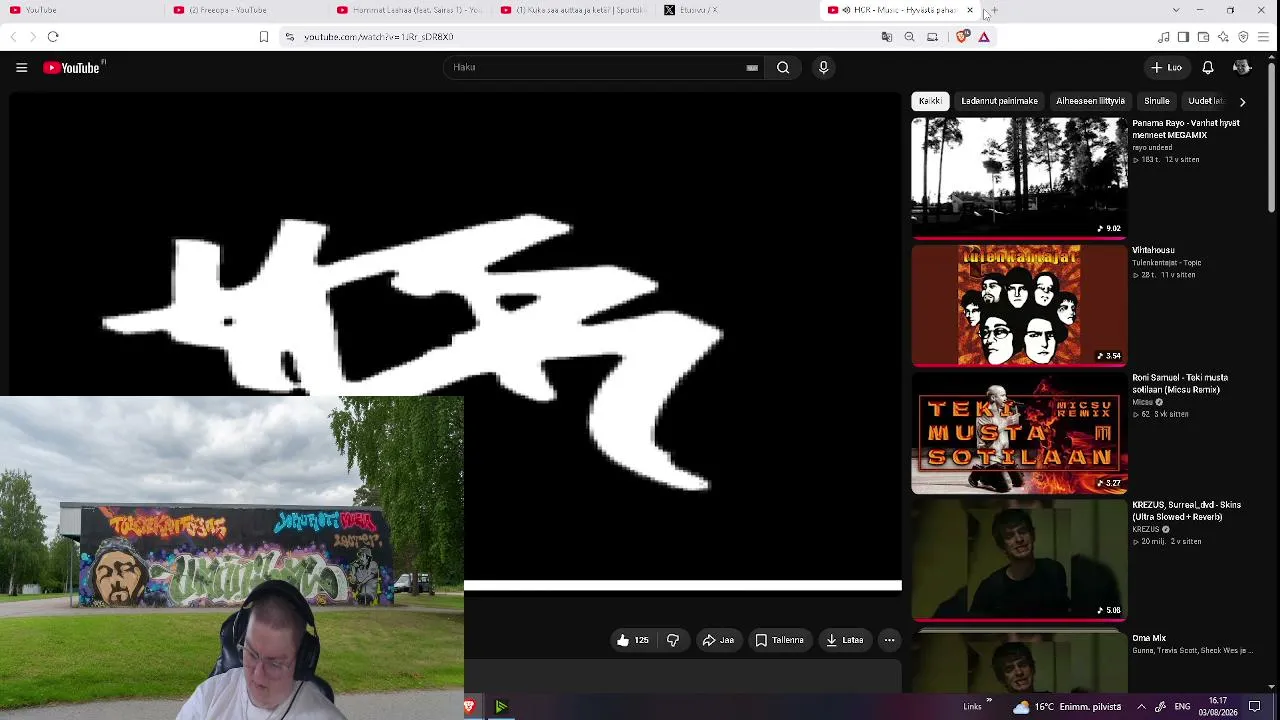This screenshot has height=720, width=1280.
Task: Click the Lataa download button
Action: [x=845, y=640]
